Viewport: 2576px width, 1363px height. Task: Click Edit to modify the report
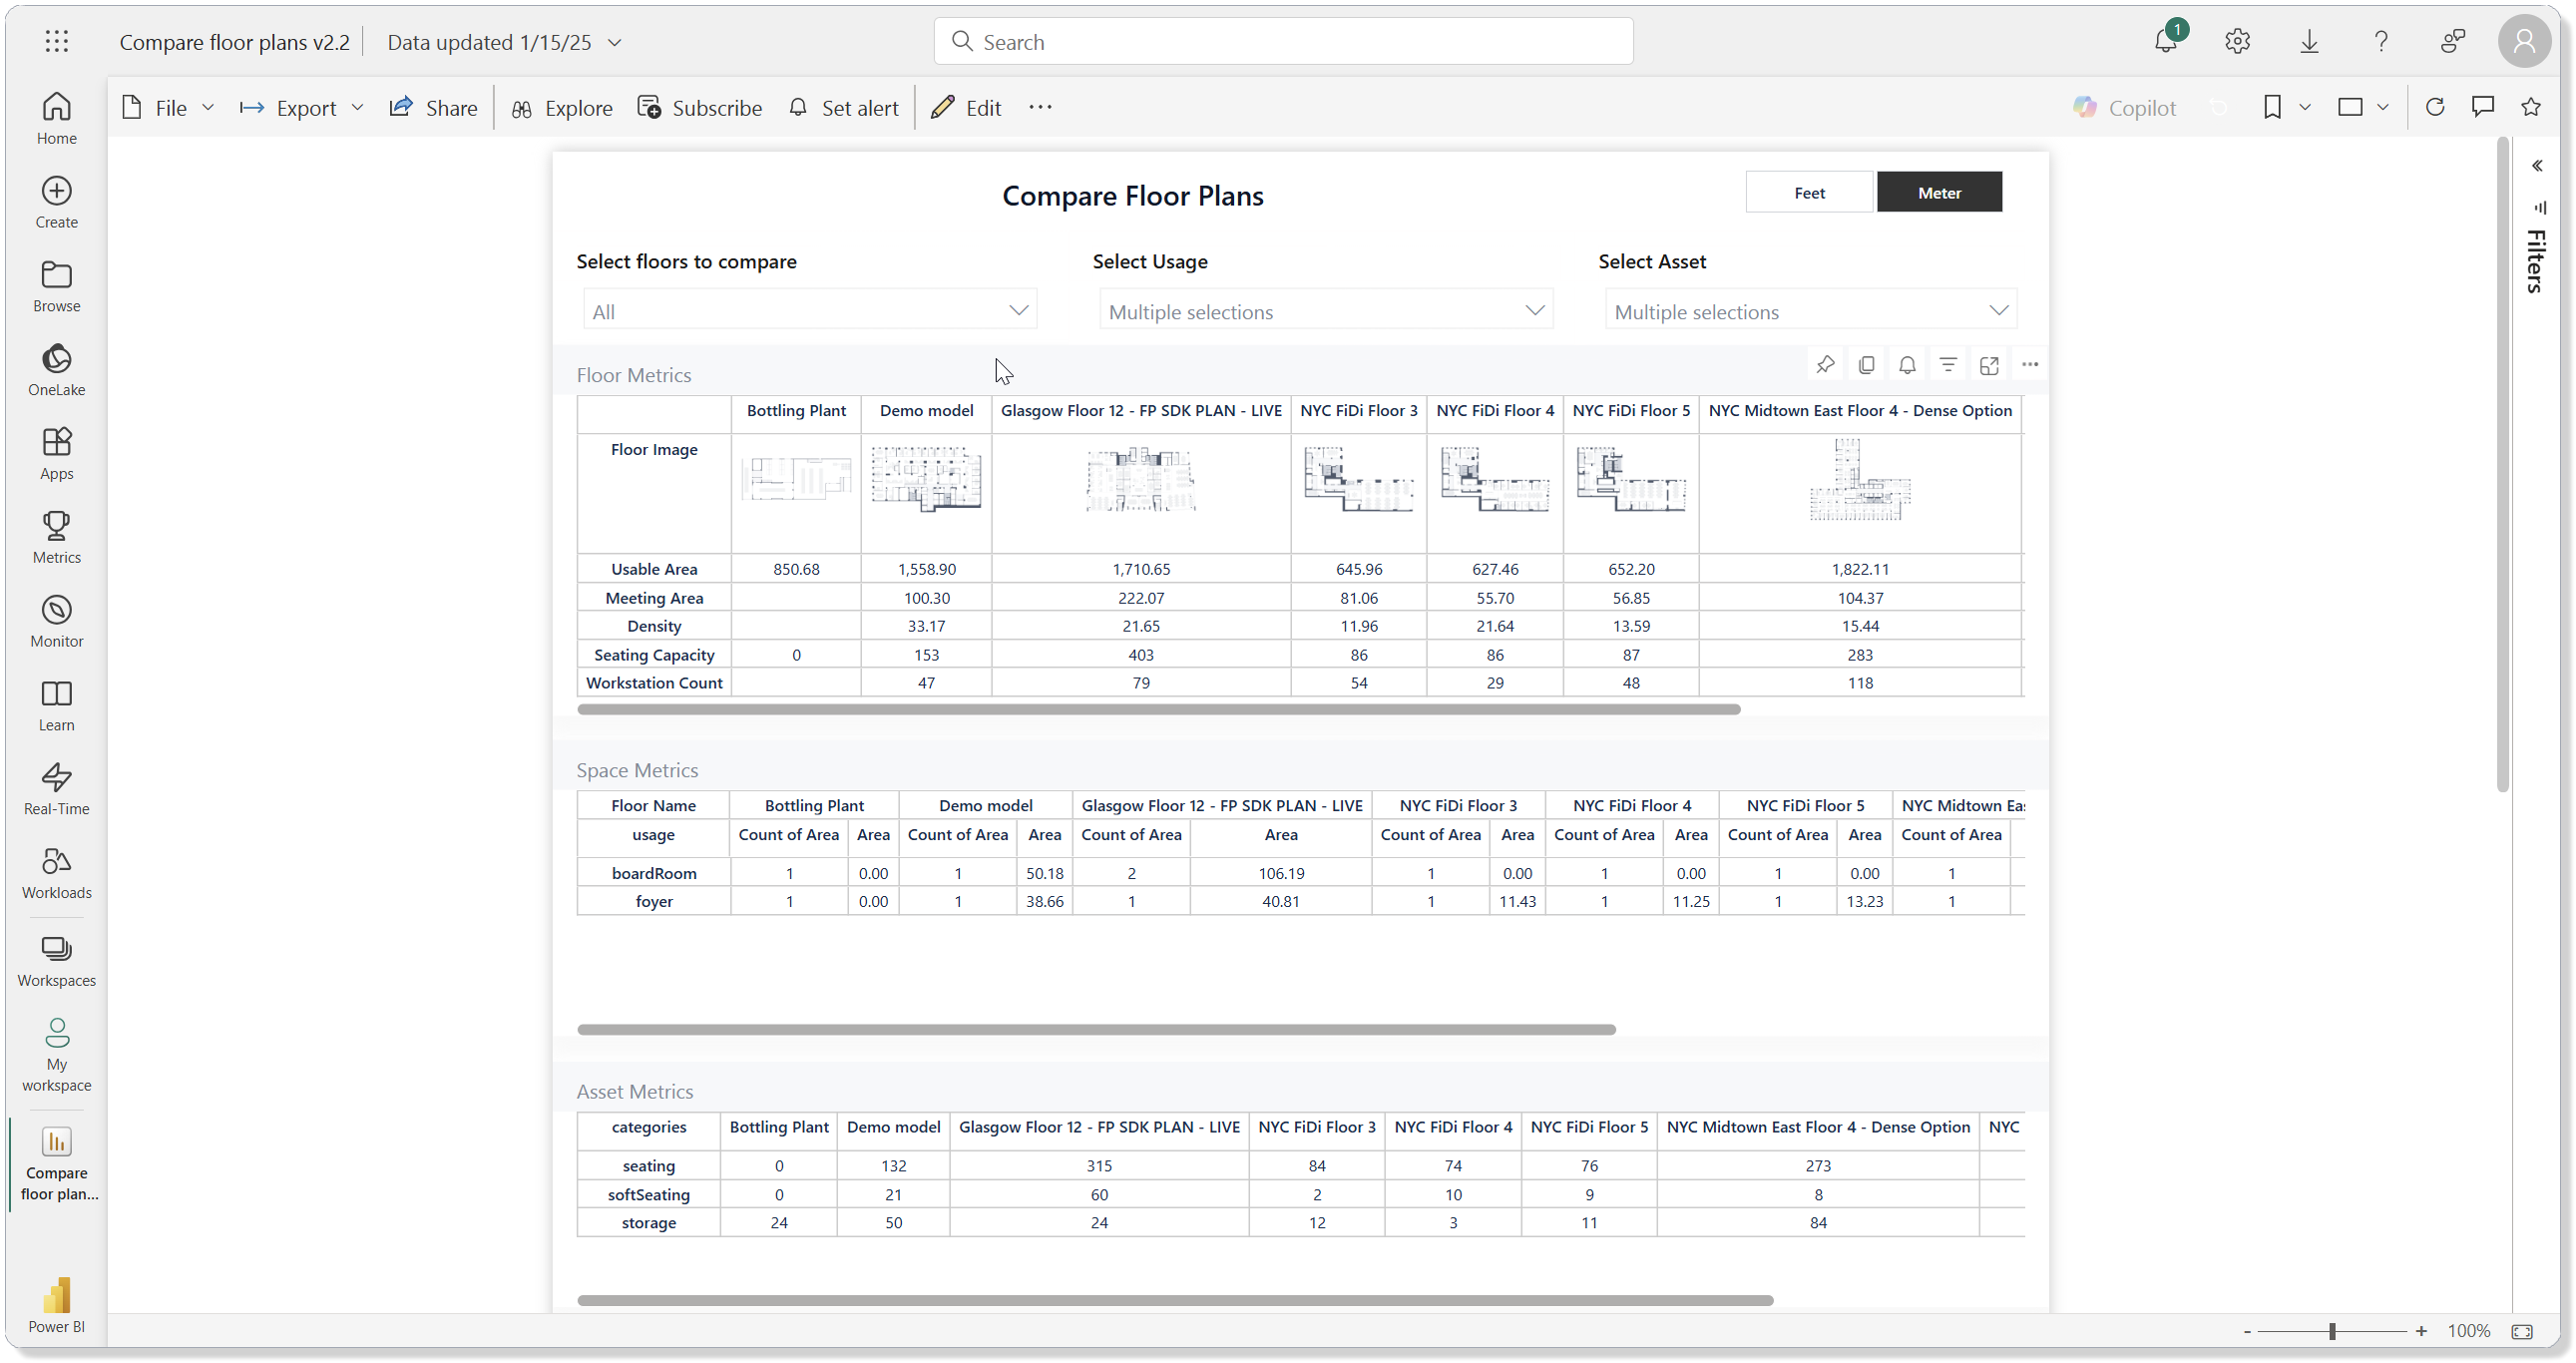pyautogui.click(x=964, y=107)
